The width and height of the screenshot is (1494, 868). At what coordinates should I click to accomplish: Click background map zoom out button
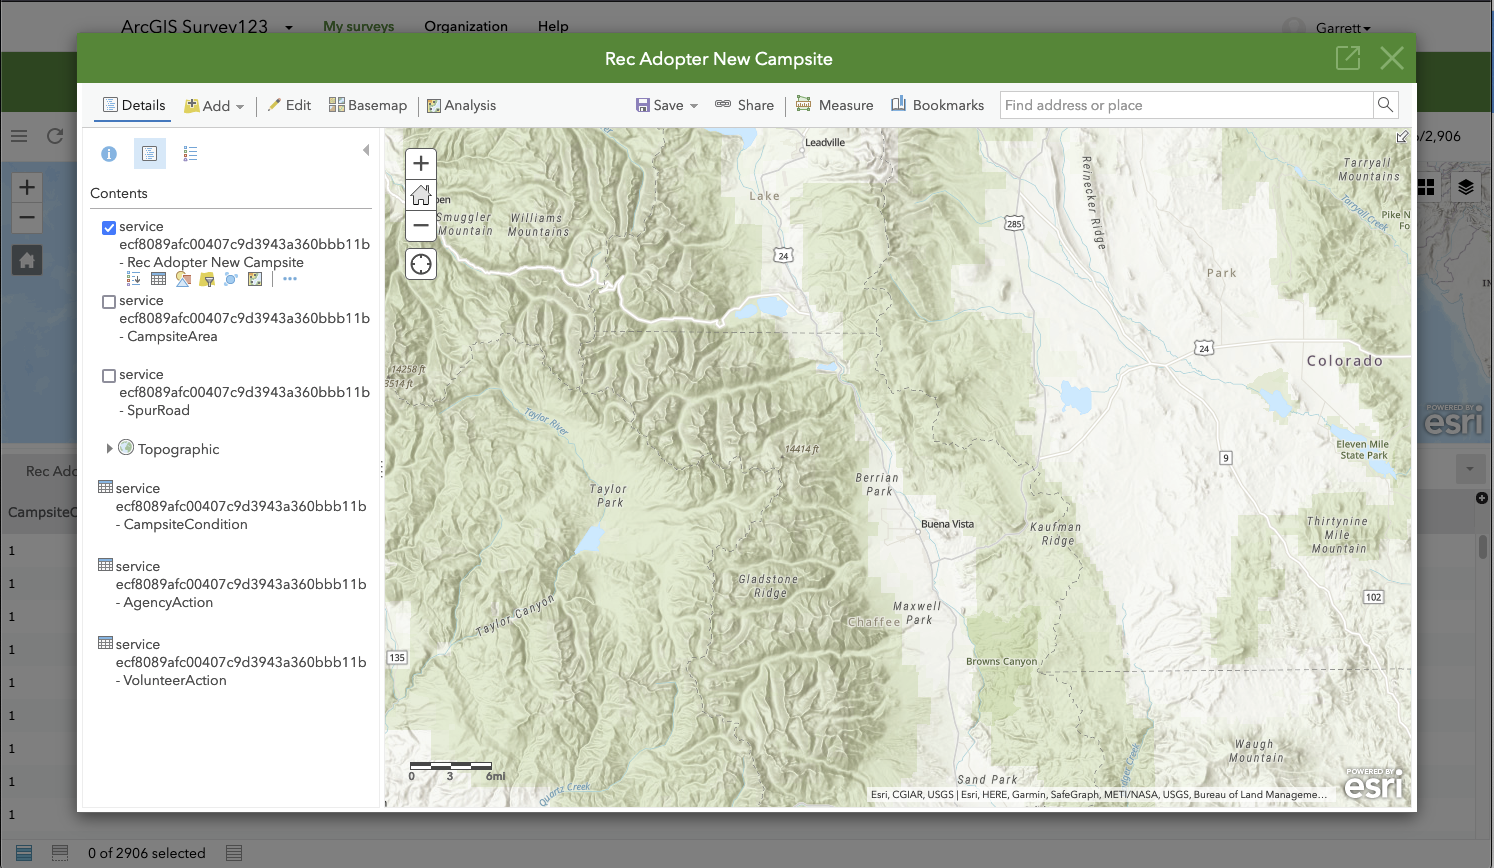[27, 217]
